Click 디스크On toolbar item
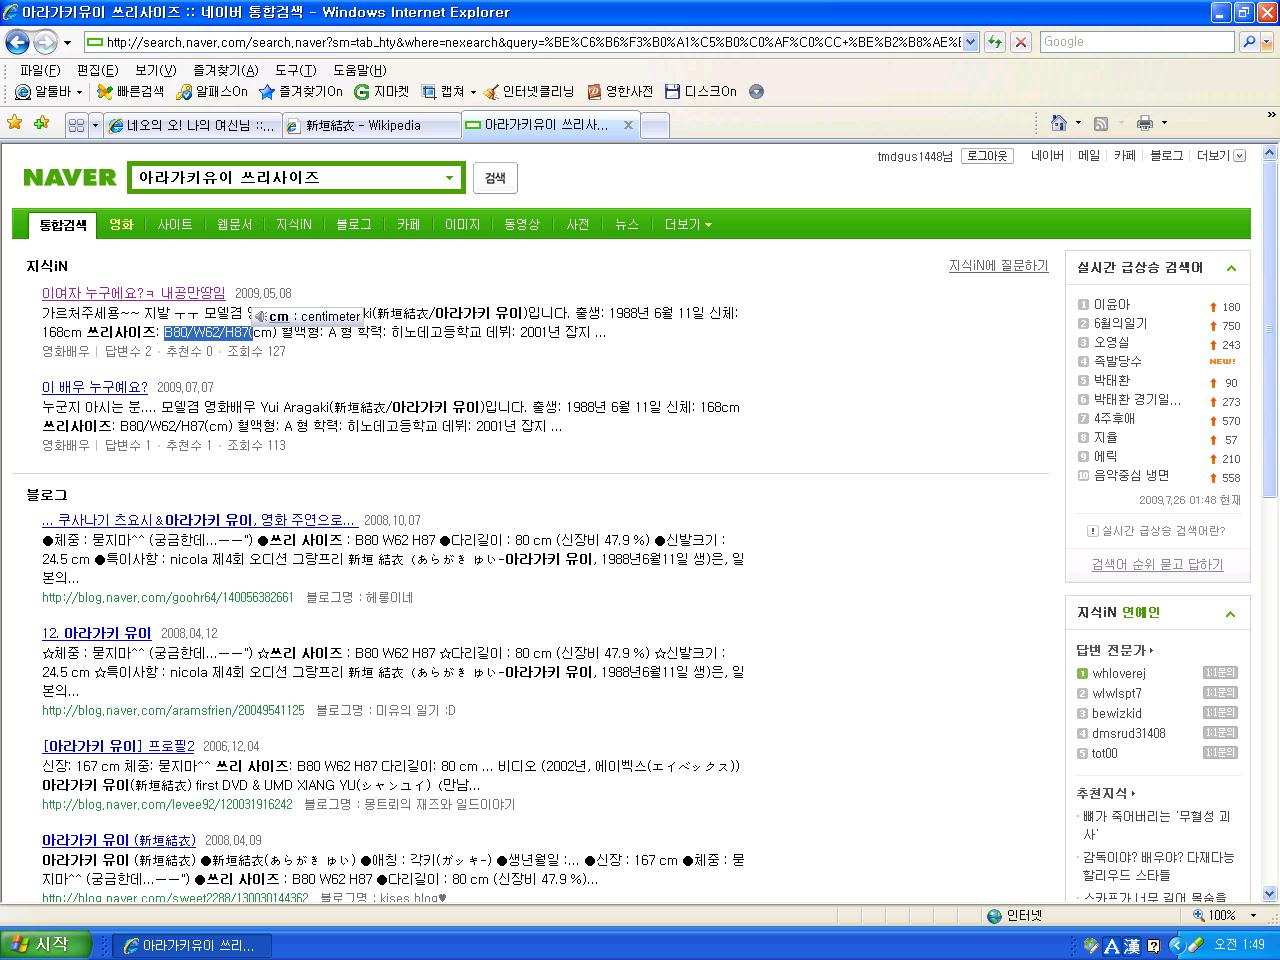The height and width of the screenshot is (960, 1280). click(x=701, y=91)
